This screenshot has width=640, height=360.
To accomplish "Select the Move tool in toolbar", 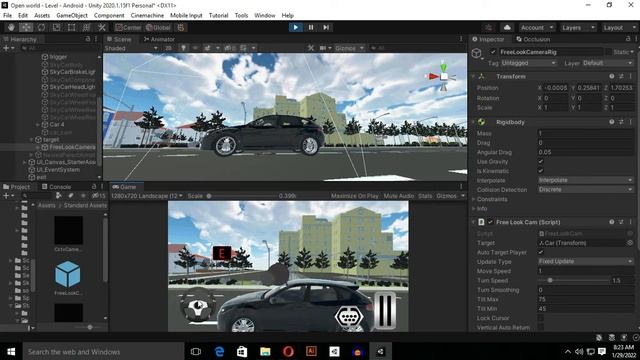I will click(26, 27).
